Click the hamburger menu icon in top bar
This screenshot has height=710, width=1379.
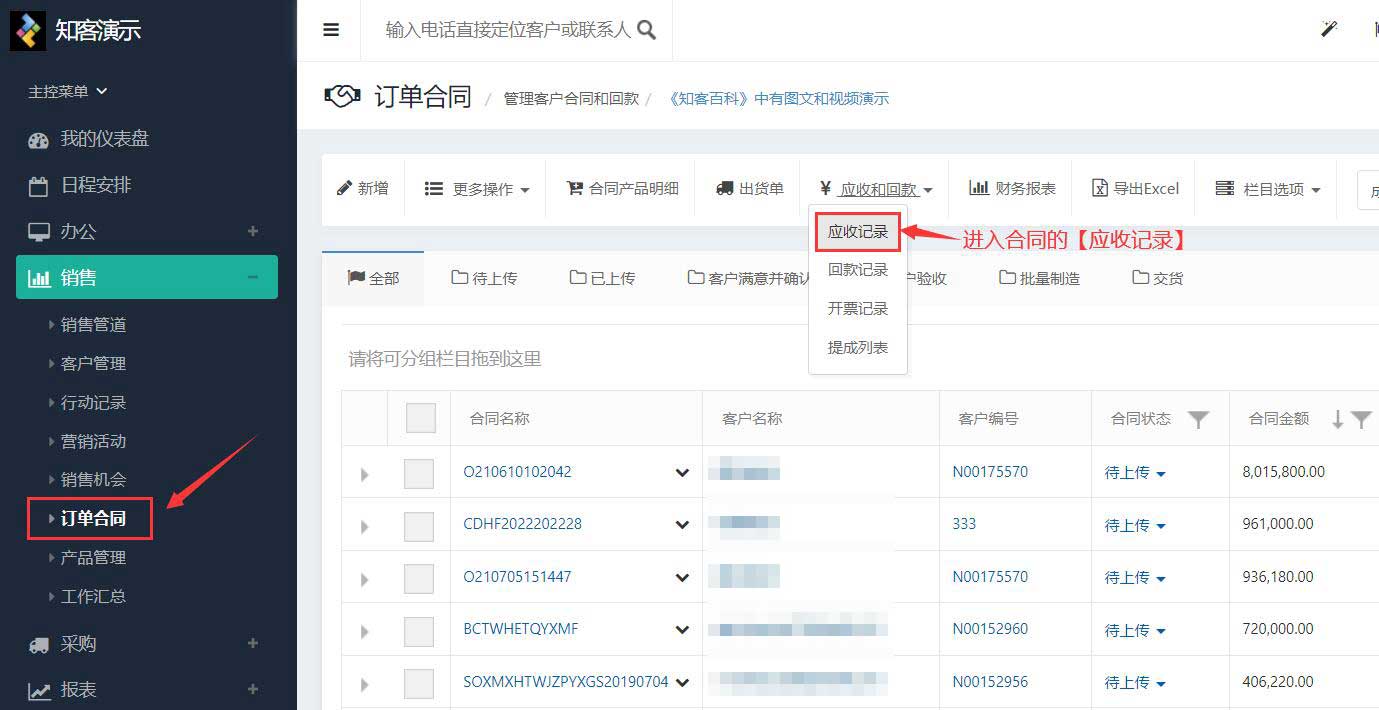point(331,30)
